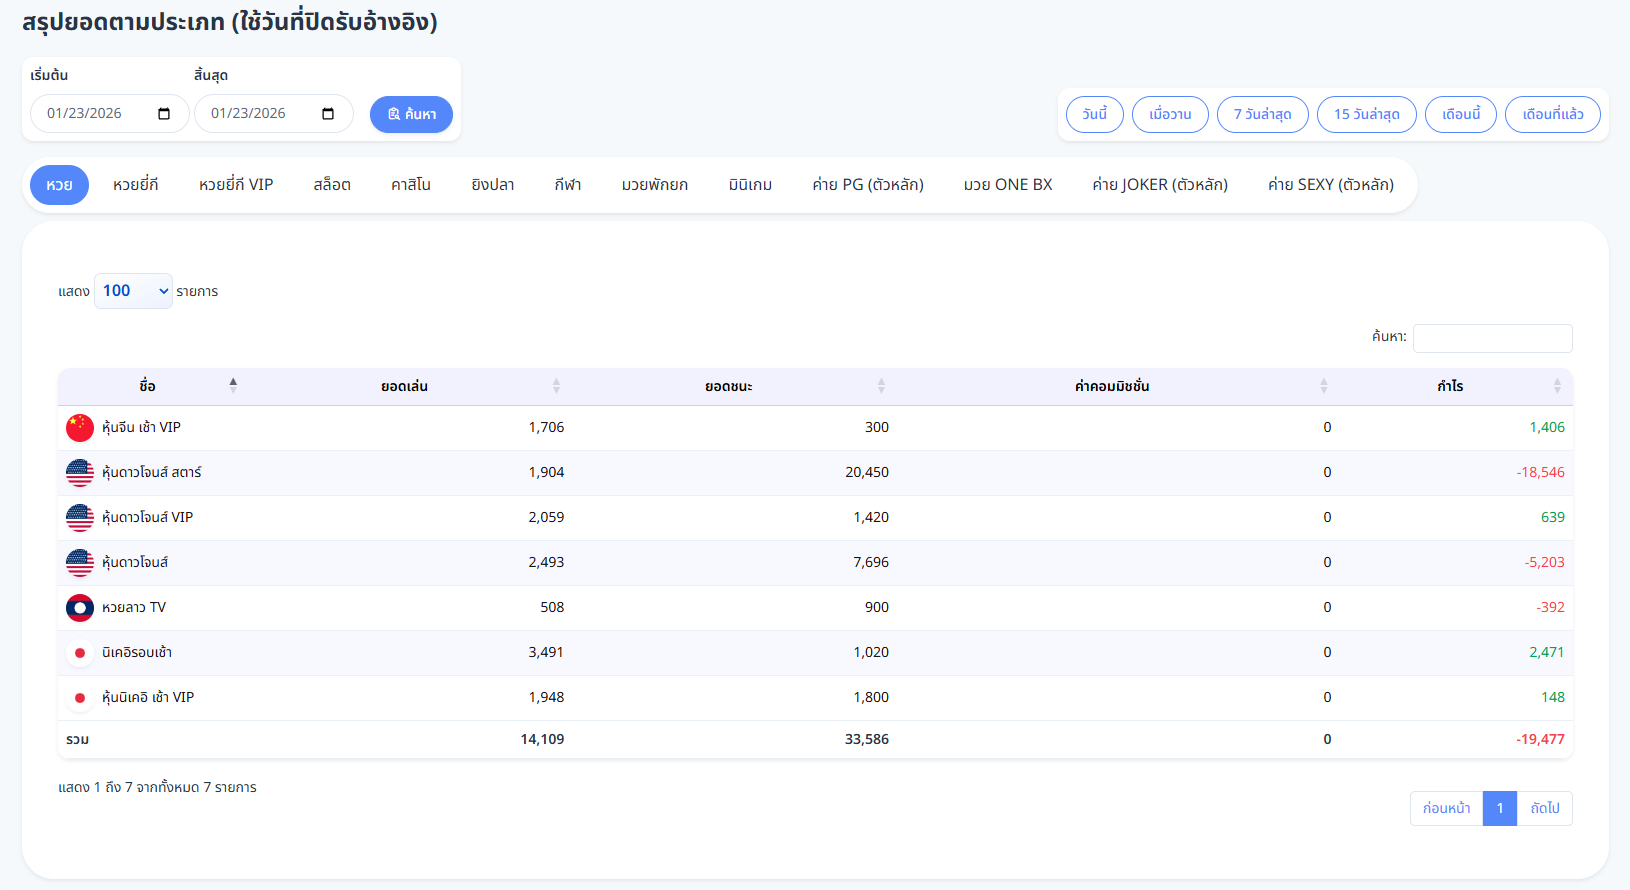This screenshot has width=1630, height=890.
Task: Open the start date calendar picker icon
Action: click(x=164, y=114)
